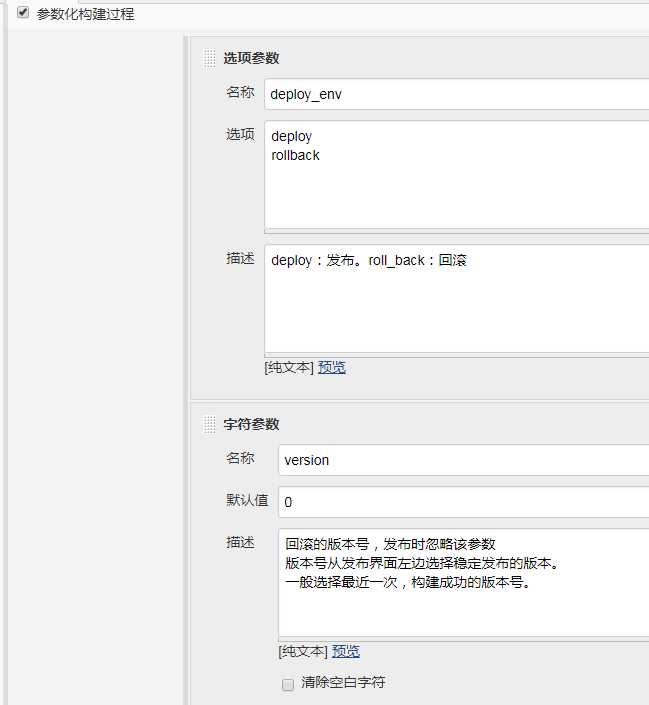The height and width of the screenshot is (705, 649).
Task: Click the [纯文本] text under 选项参数 description
Action: [289, 367]
